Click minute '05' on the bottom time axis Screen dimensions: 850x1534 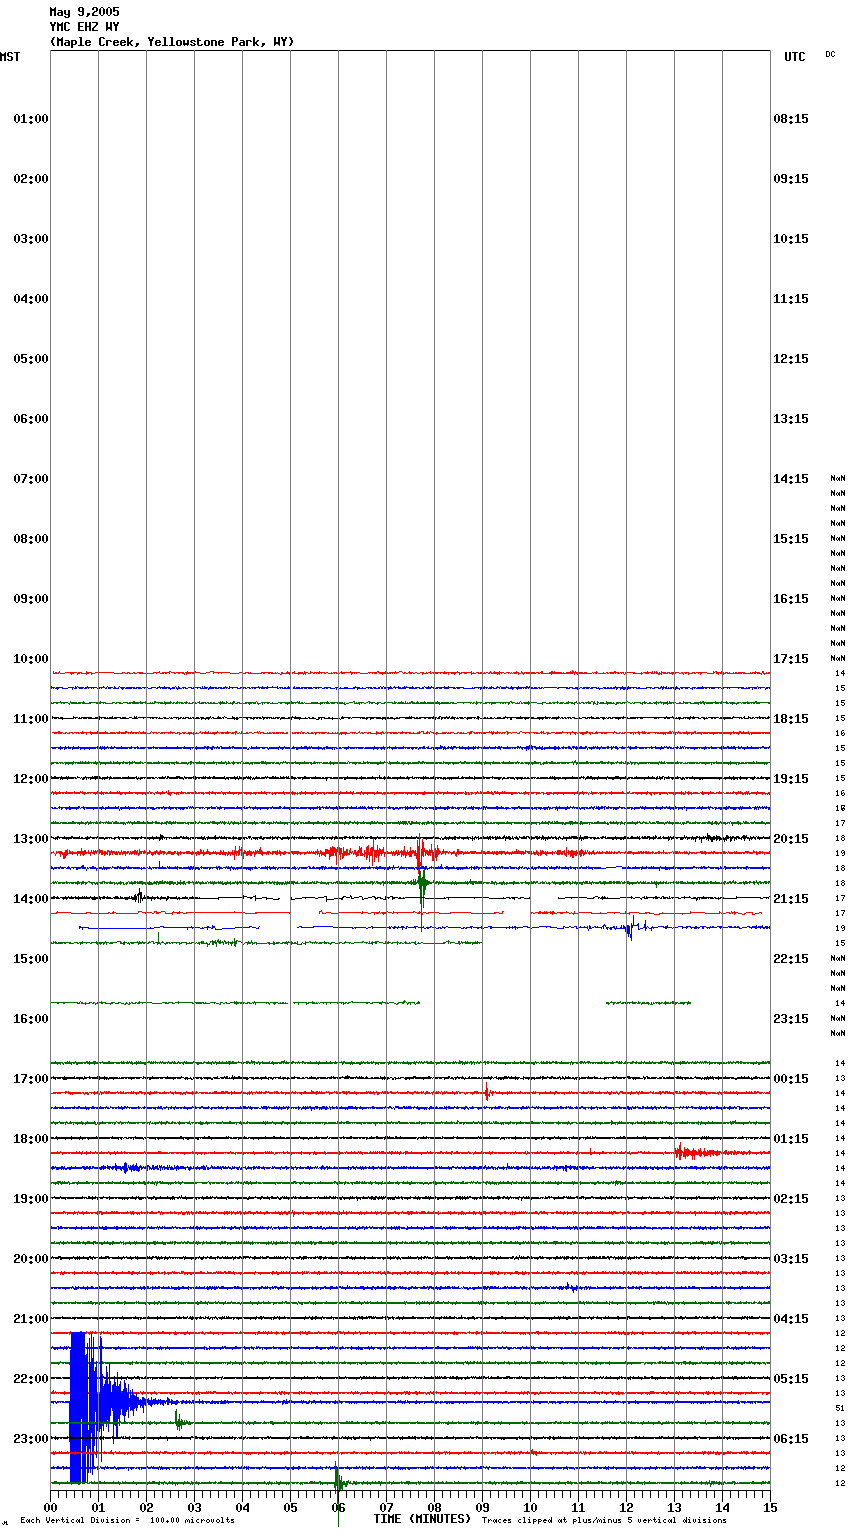coord(290,1507)
